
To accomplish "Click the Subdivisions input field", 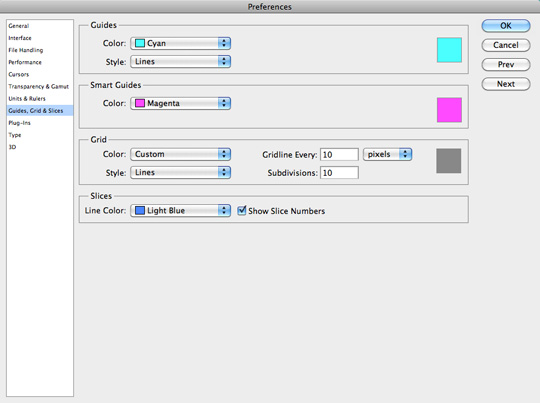I will 339,173.
